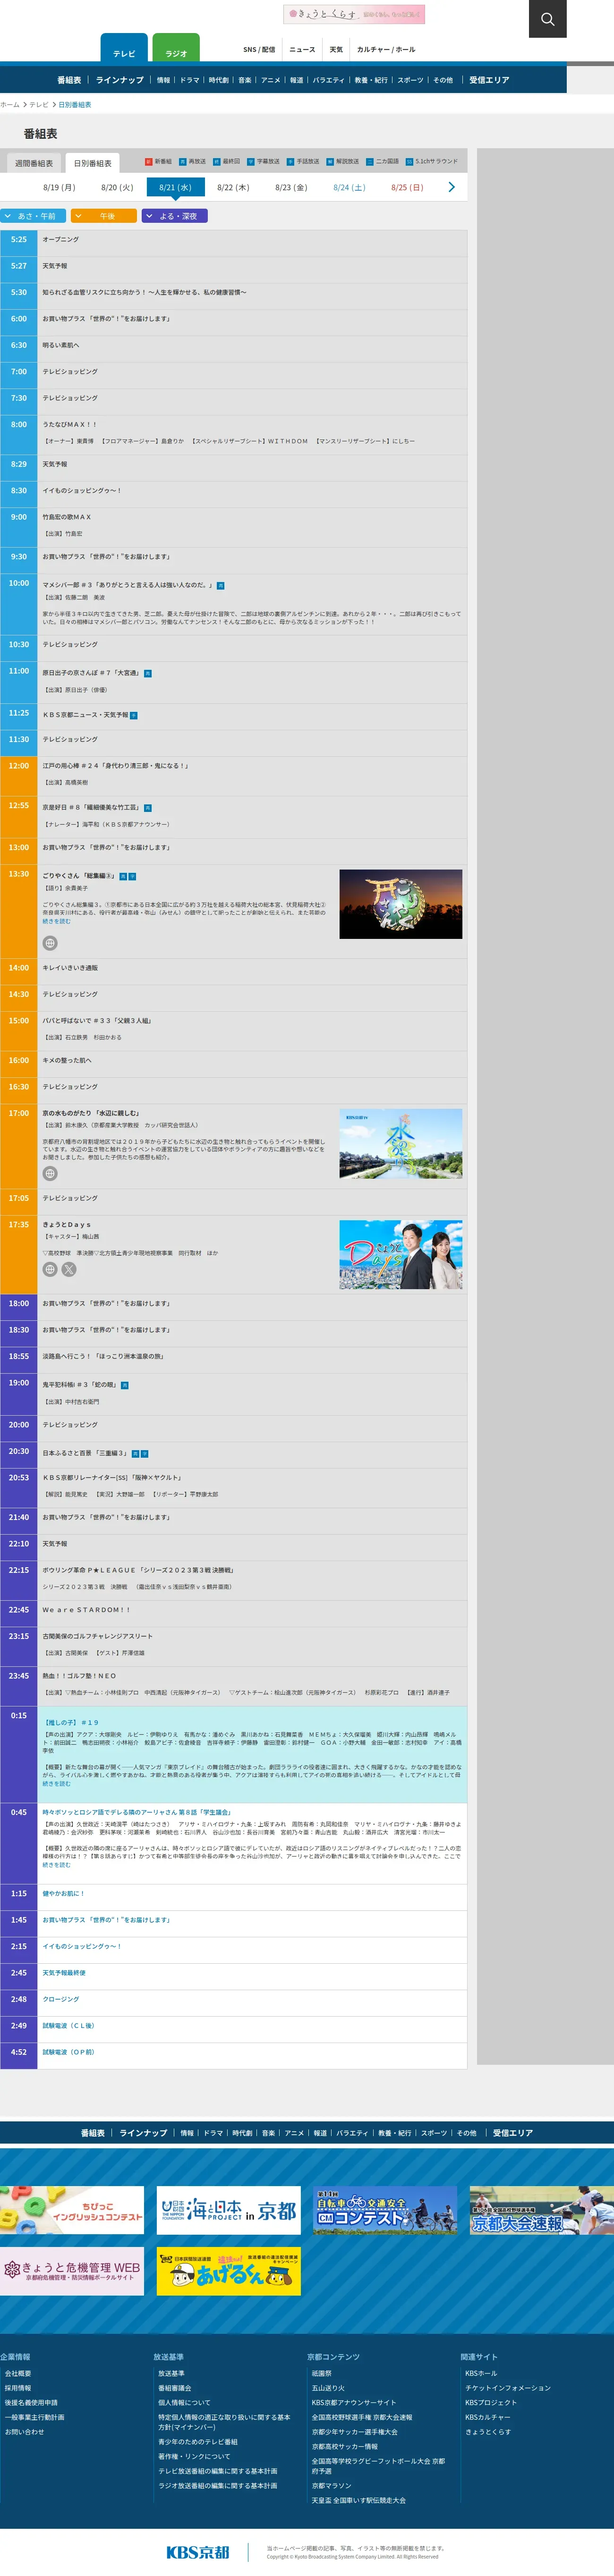Open the カルチャー / ホール menu
This screenshot has width=614, height=2576.
386,49
